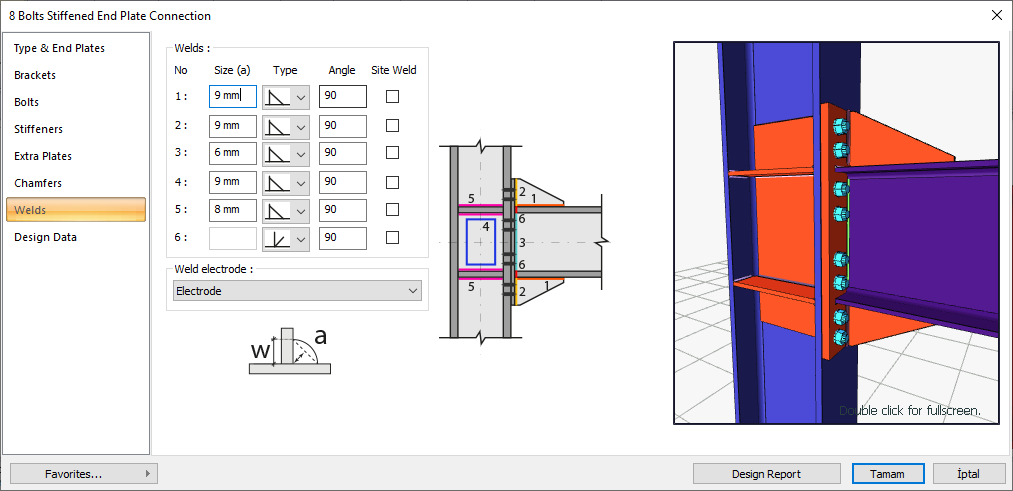The width and height of the screenshot is (1013, 491).
Task: Click the fillet weld symbol for weld 2
Action: [x=277, y=126]
